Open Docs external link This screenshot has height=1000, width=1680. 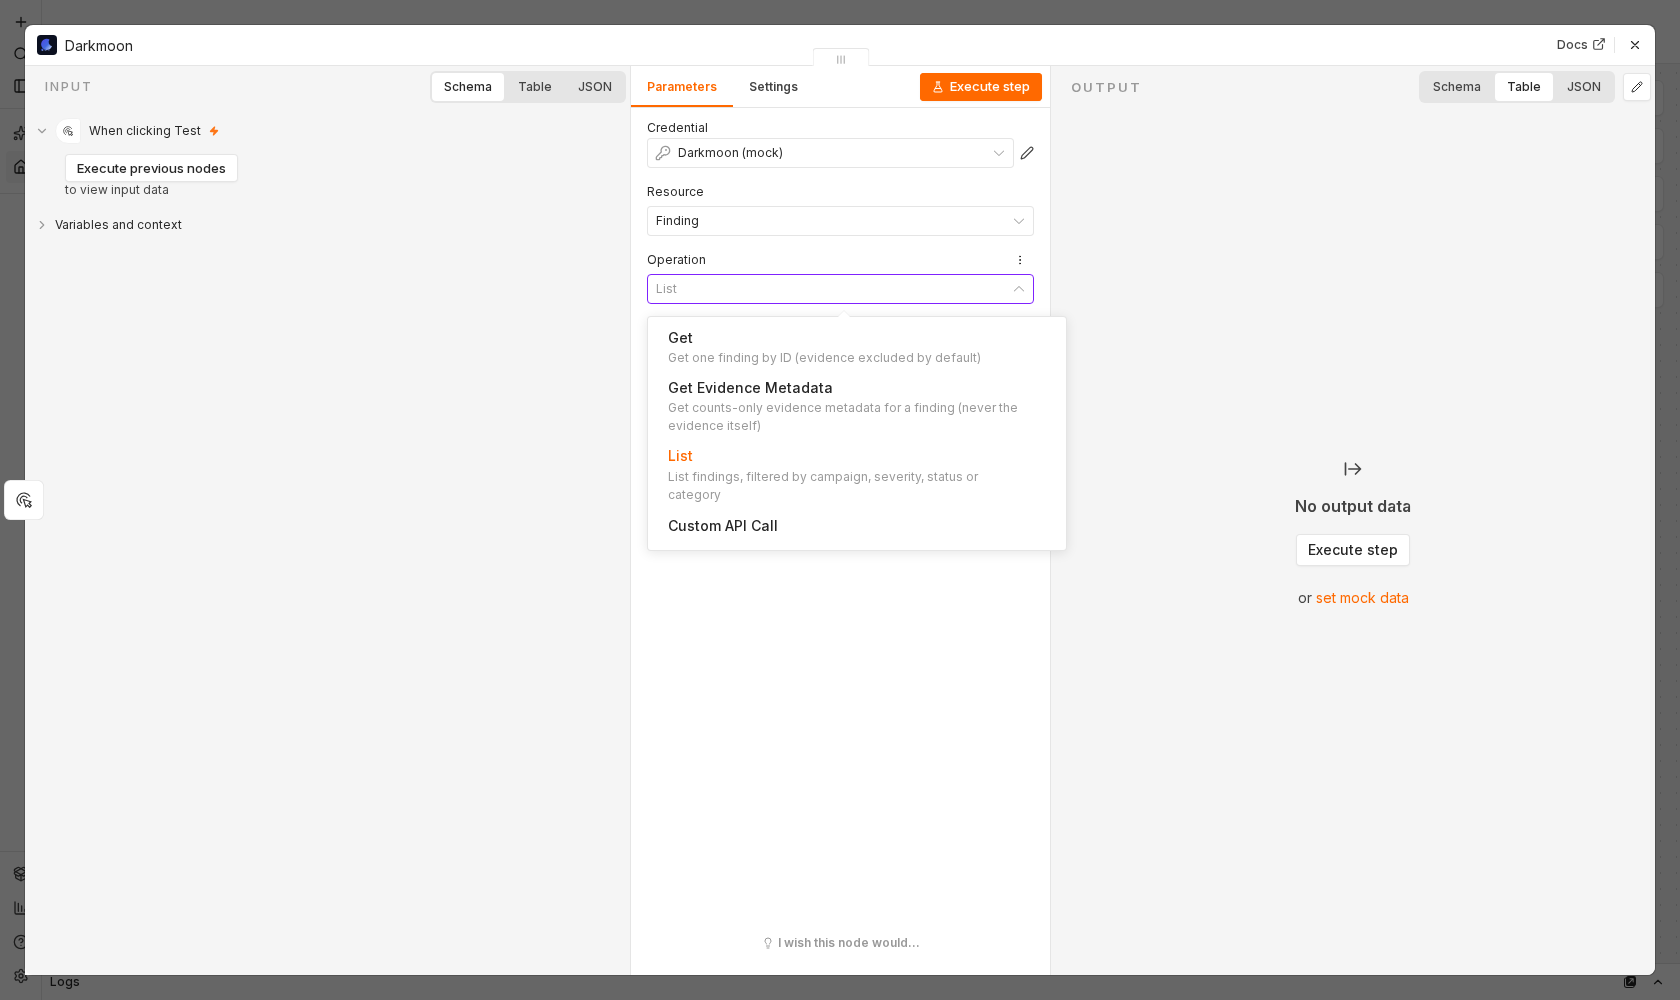point(1580,45)
